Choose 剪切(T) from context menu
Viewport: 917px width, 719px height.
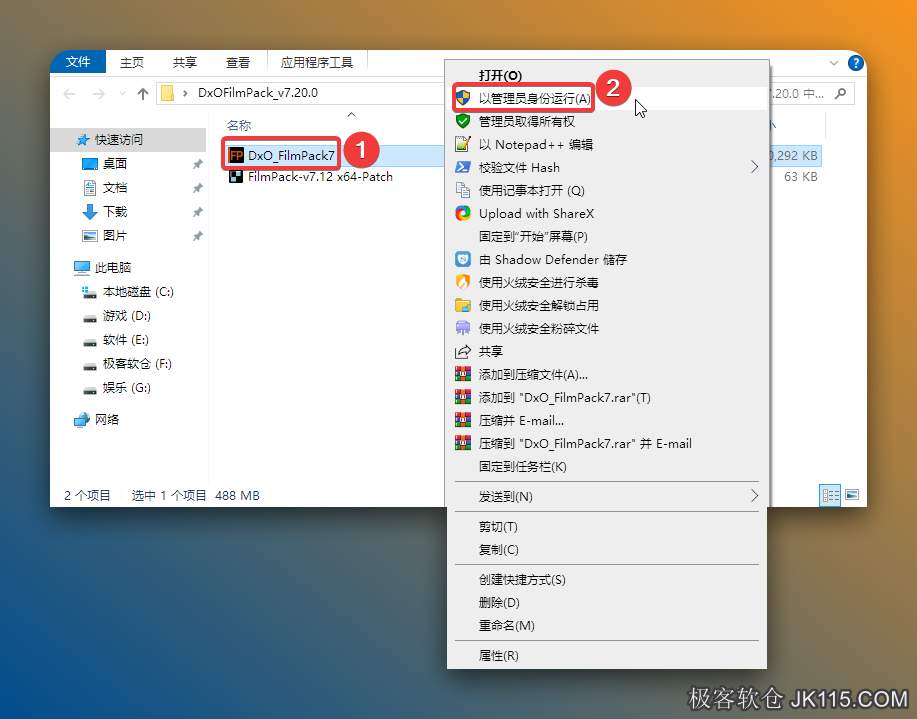607,527
